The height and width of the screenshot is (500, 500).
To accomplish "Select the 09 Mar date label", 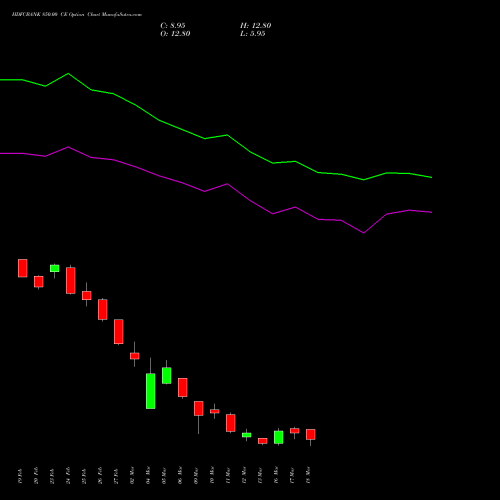I will (x=196, y=475).
